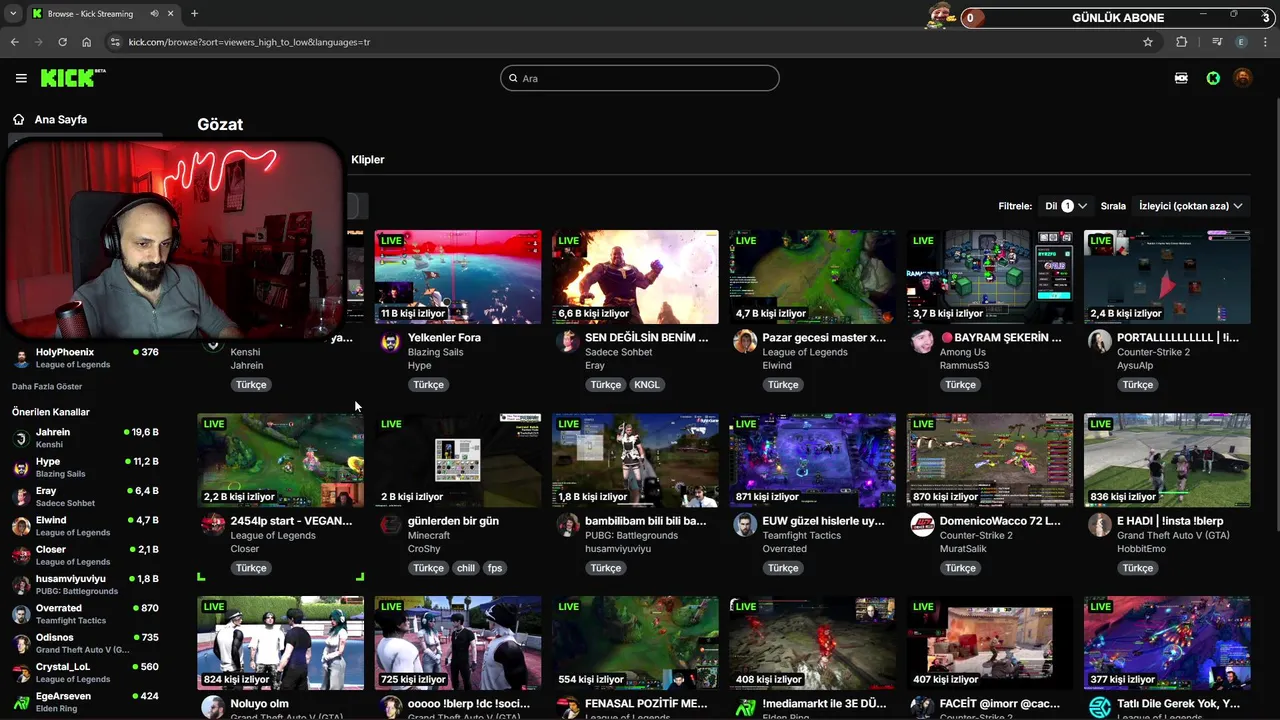Viewport: 1280px width, 720px height.
Task: Go to Ana Sayfa
Action: tap(61, 119)
